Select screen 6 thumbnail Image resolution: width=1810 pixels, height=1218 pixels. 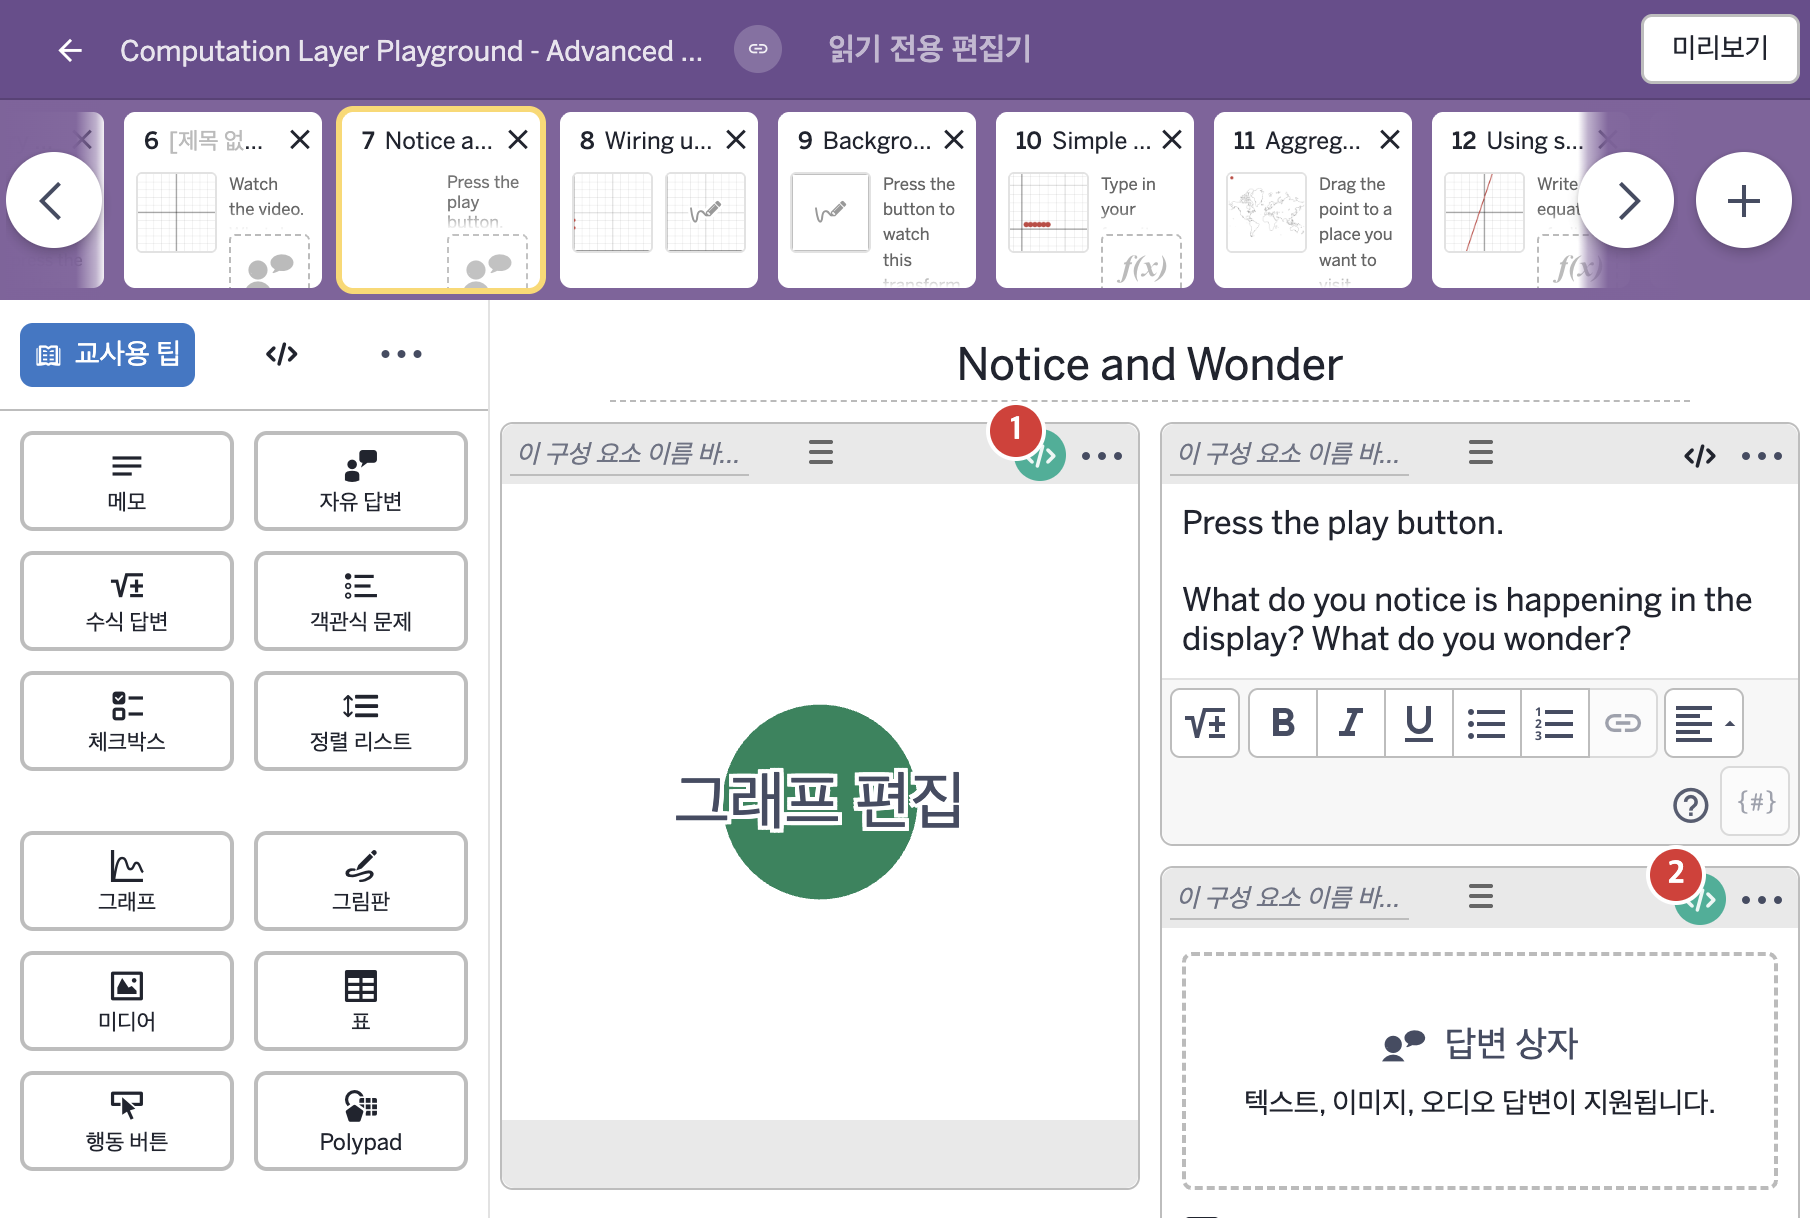pyautogui.click(x=222, y=200)
